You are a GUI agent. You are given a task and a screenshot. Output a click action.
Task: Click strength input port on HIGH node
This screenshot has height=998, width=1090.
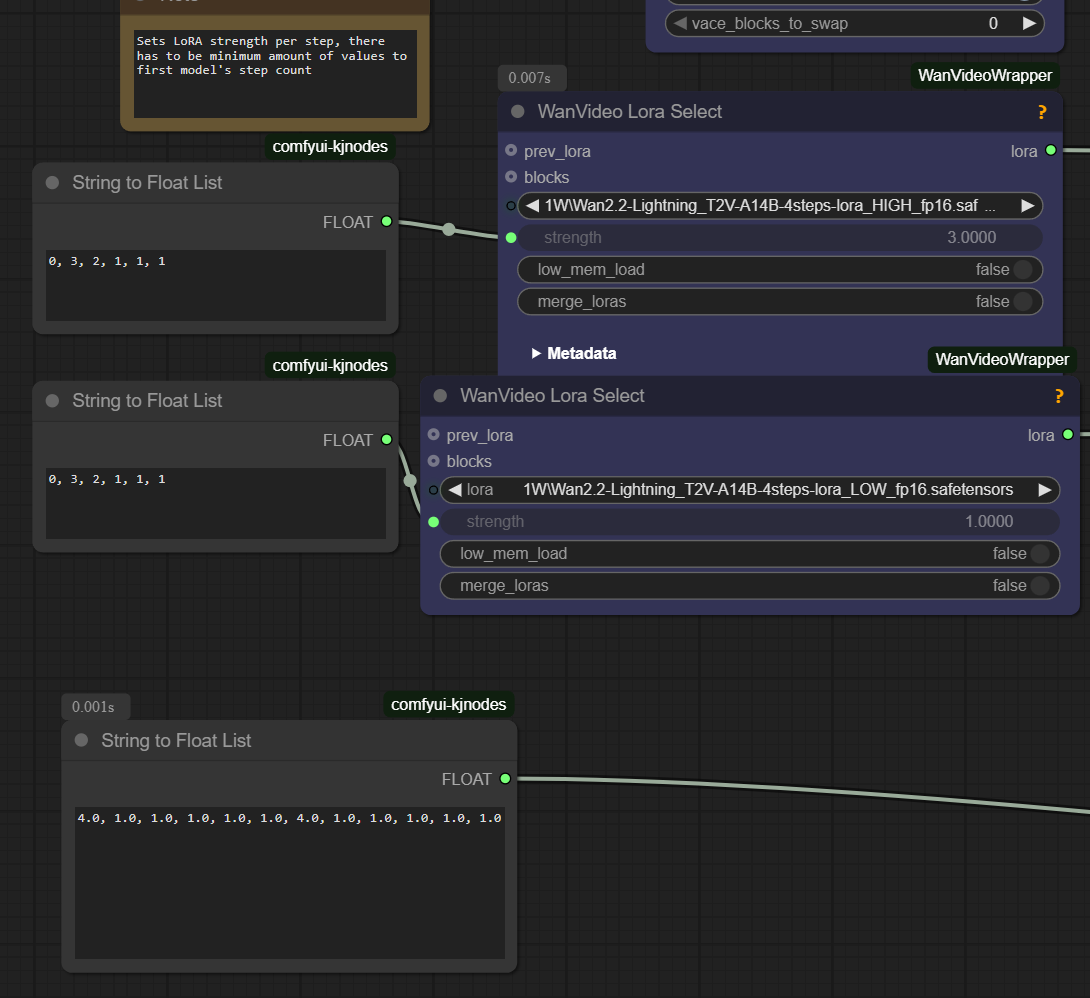[511, 238]
